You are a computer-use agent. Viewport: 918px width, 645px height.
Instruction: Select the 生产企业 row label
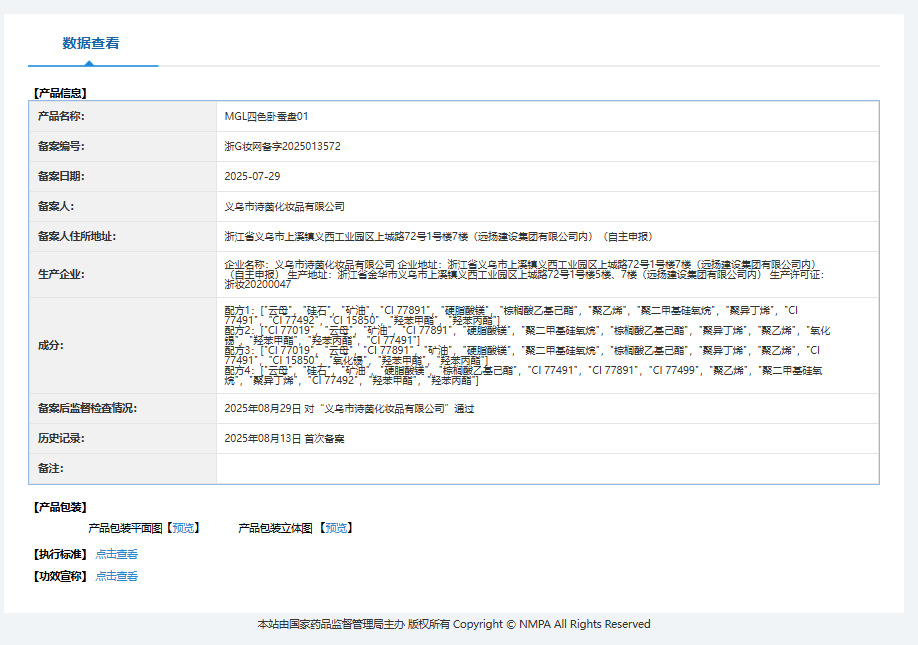pyautogui.click(x=61, y=275)
